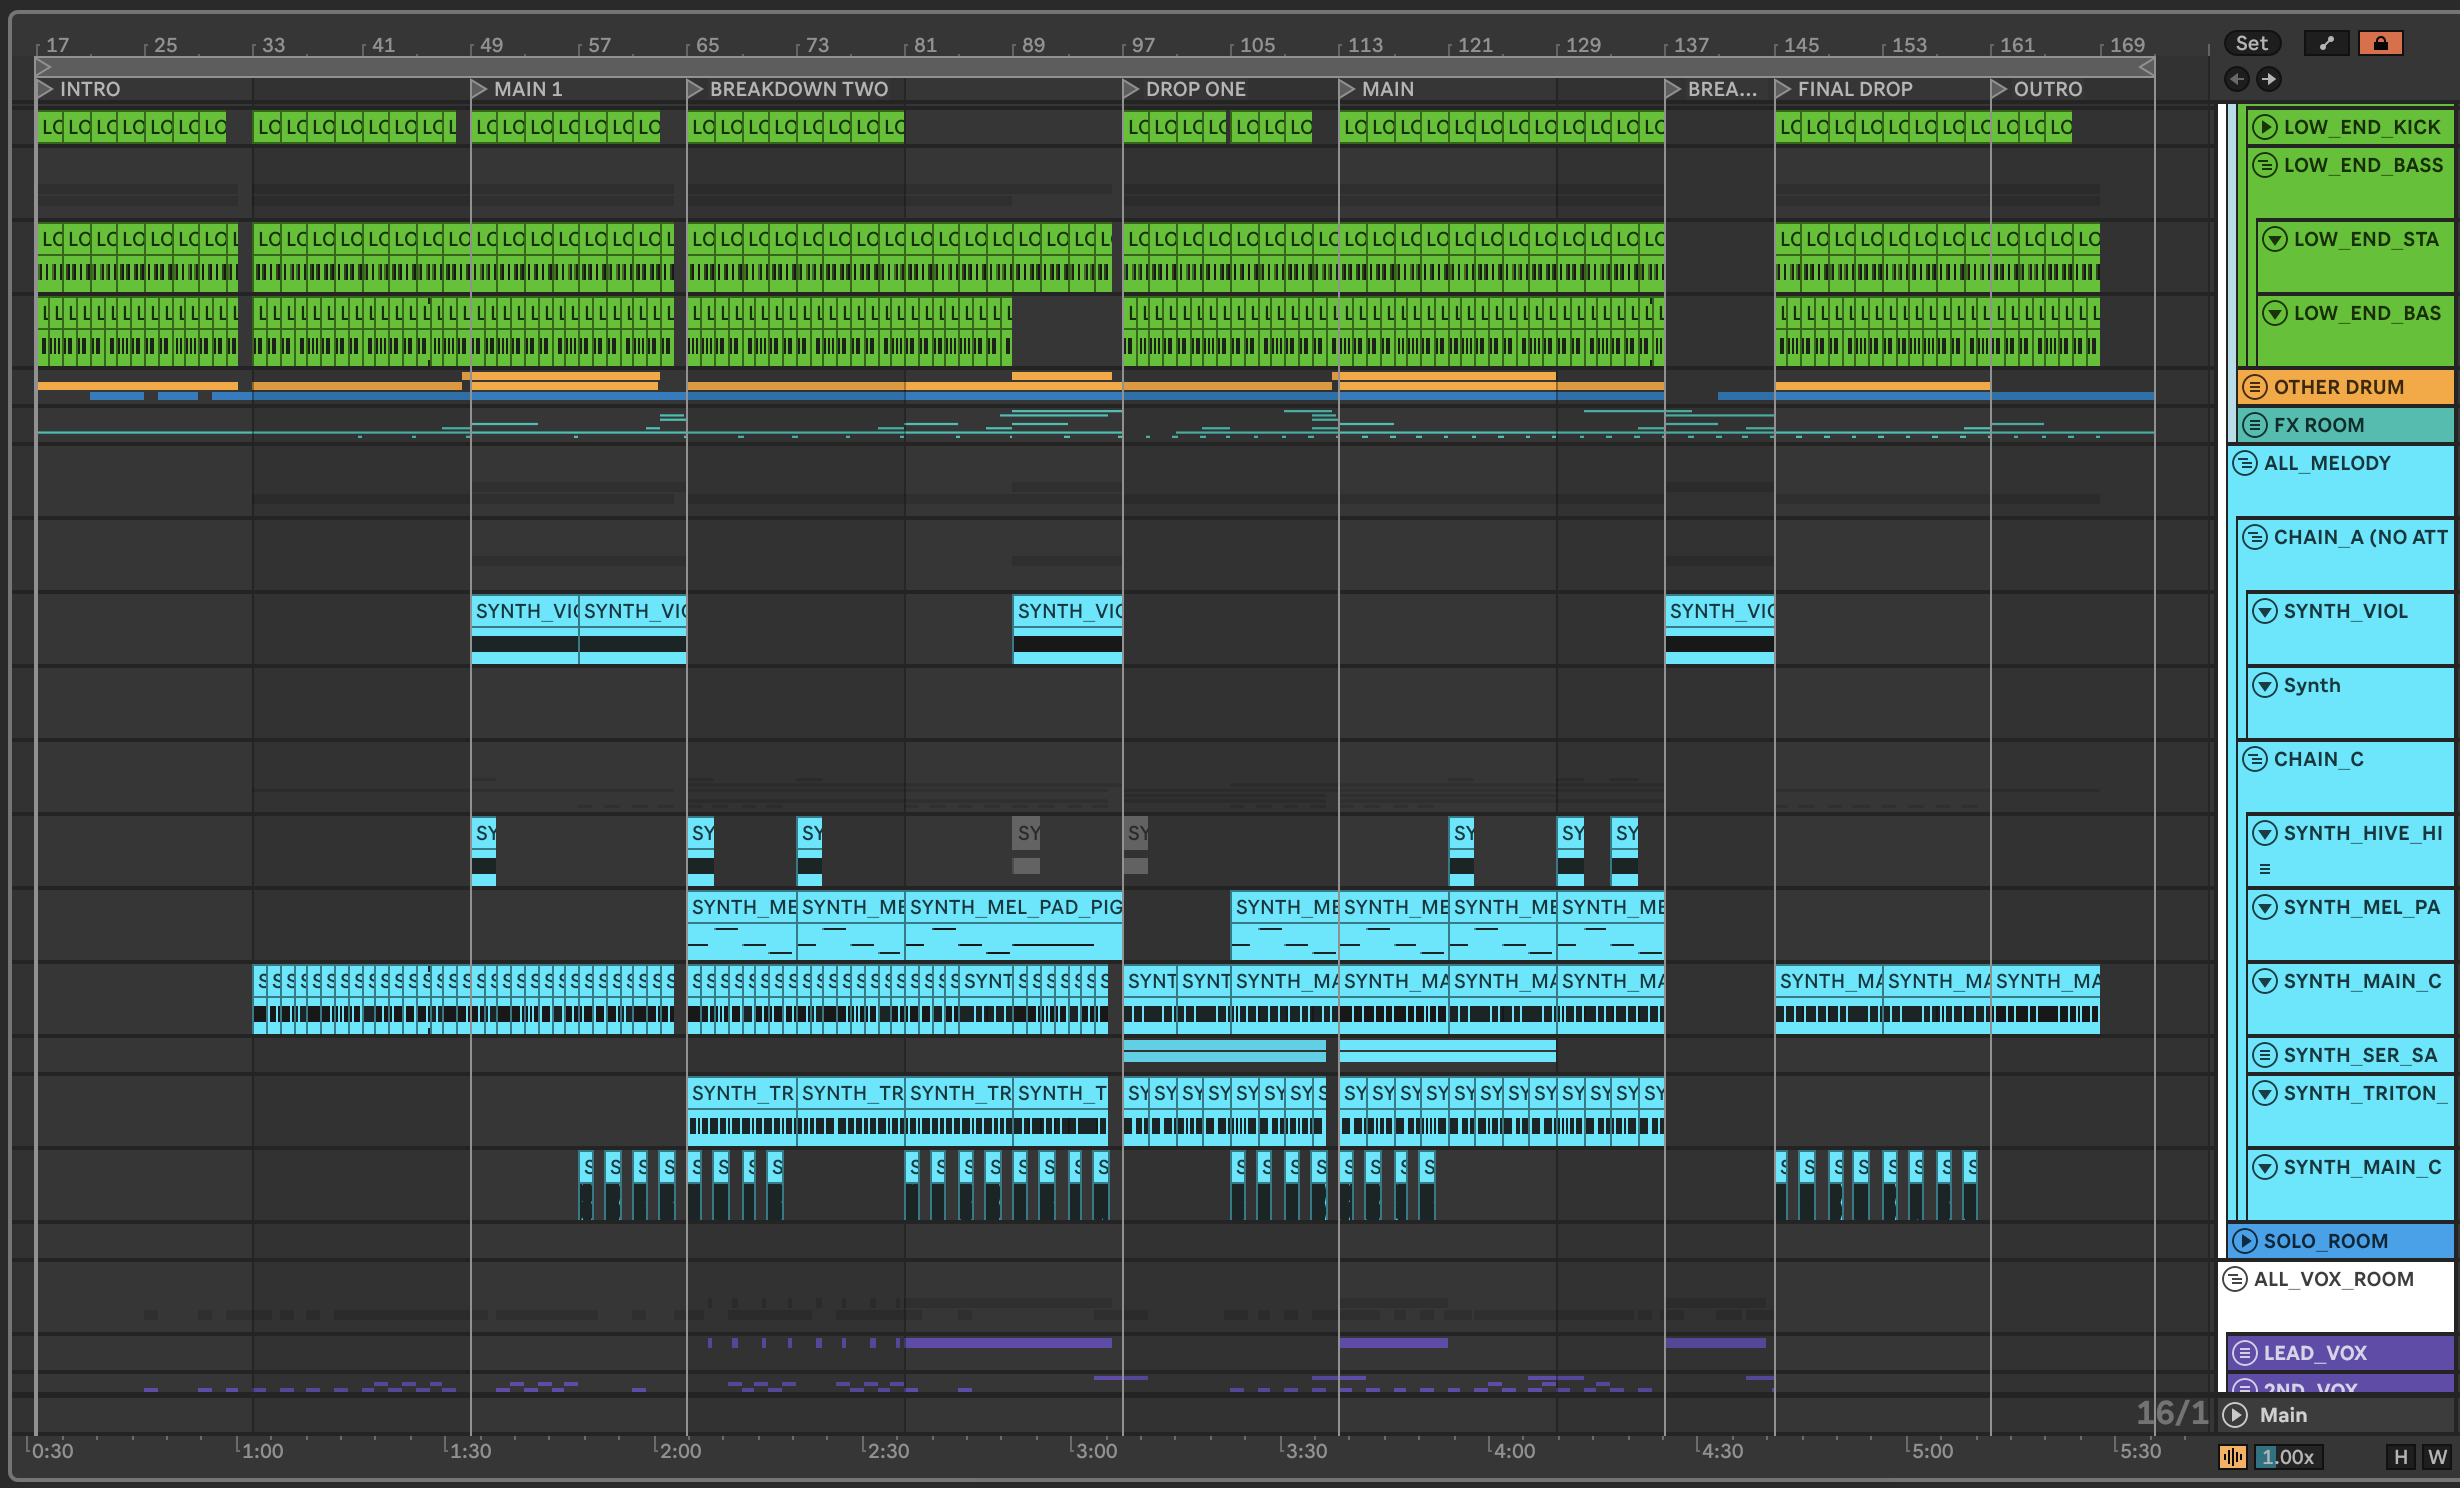This screenshot has height=1488, width=2460.
Task: Click the Main track play icon
Action: tap(2236, 1415)
